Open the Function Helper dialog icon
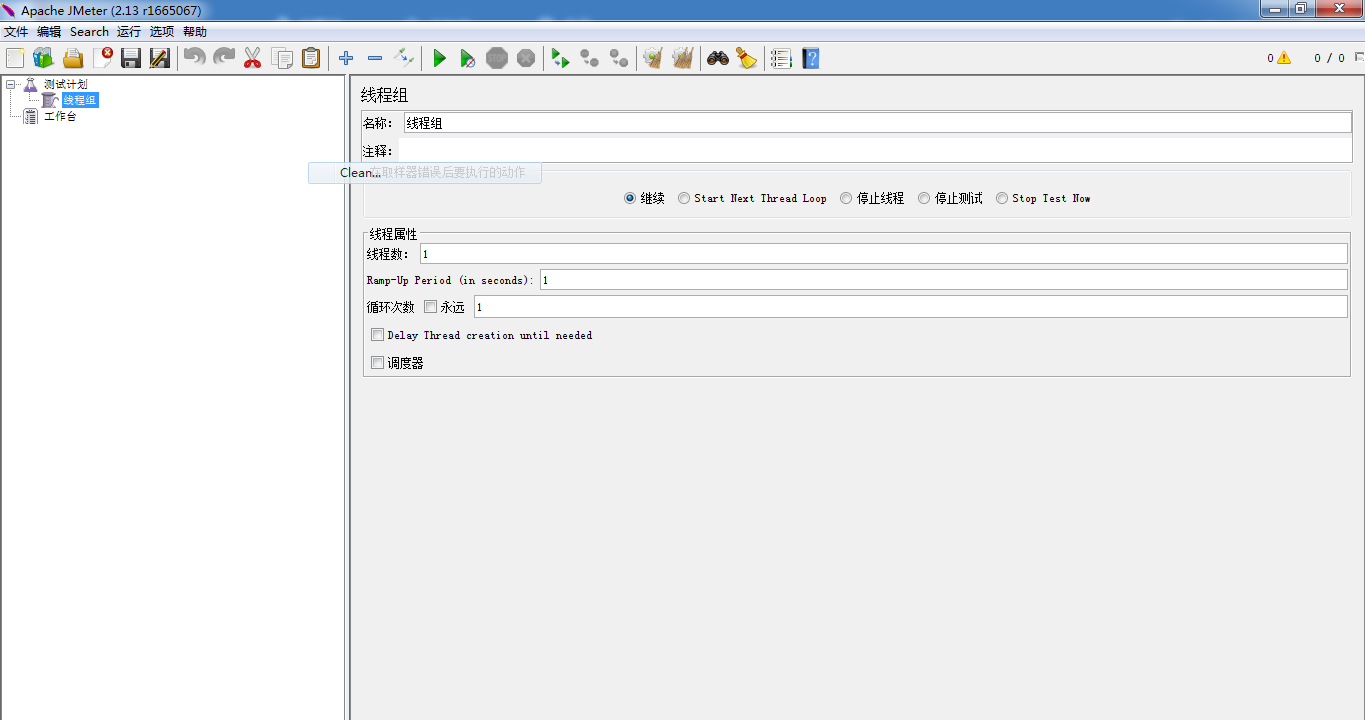 781,58
